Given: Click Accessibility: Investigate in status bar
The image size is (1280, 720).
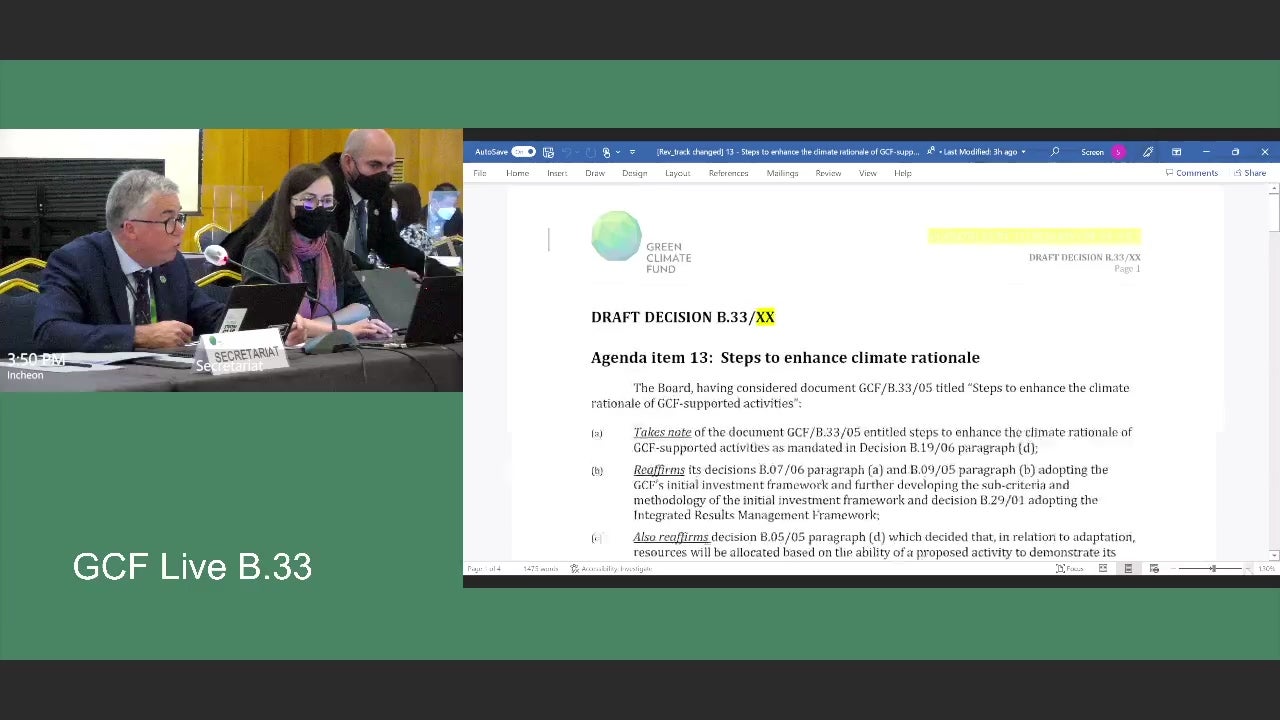Looking at the screenshot, I should 611,569.
